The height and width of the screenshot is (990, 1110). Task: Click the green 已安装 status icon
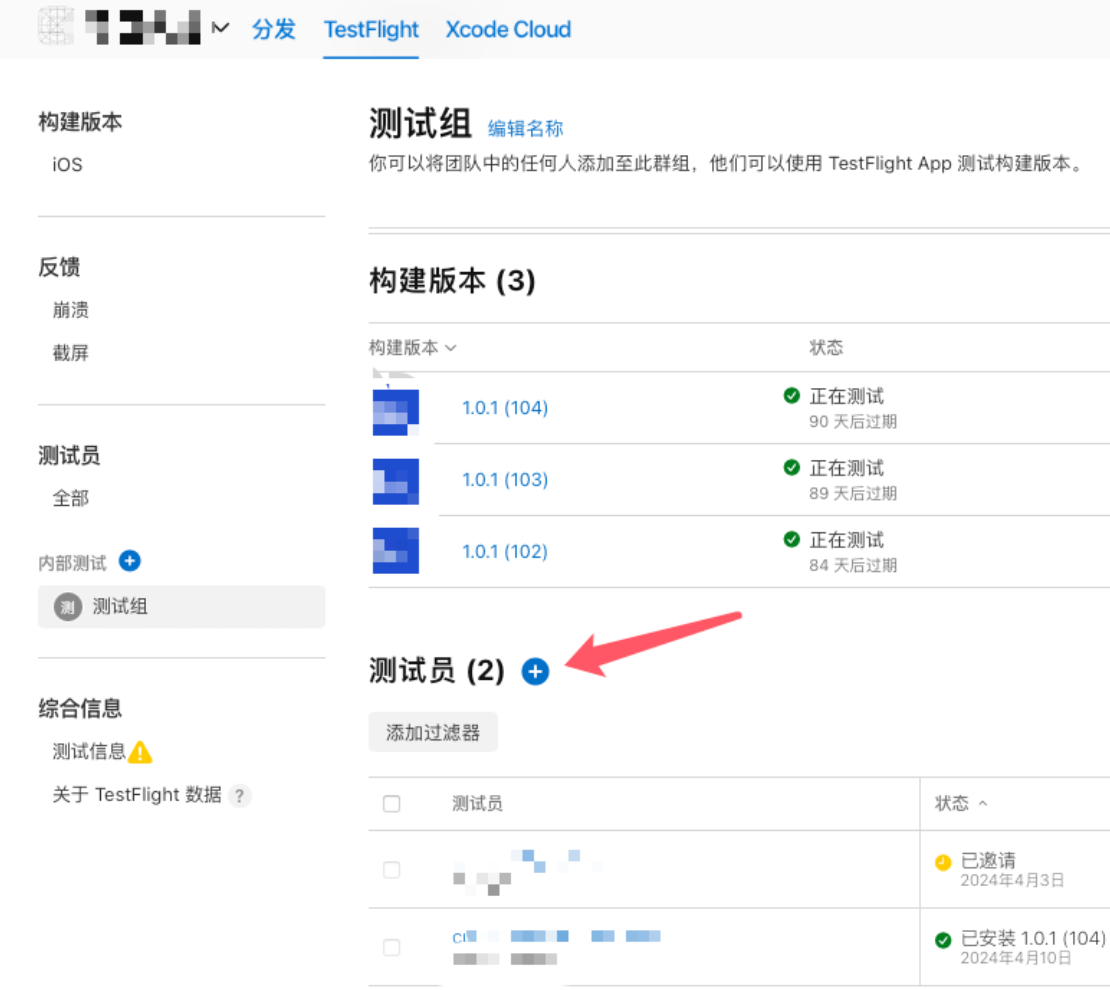pyautogui.click(x=943, y=940)
